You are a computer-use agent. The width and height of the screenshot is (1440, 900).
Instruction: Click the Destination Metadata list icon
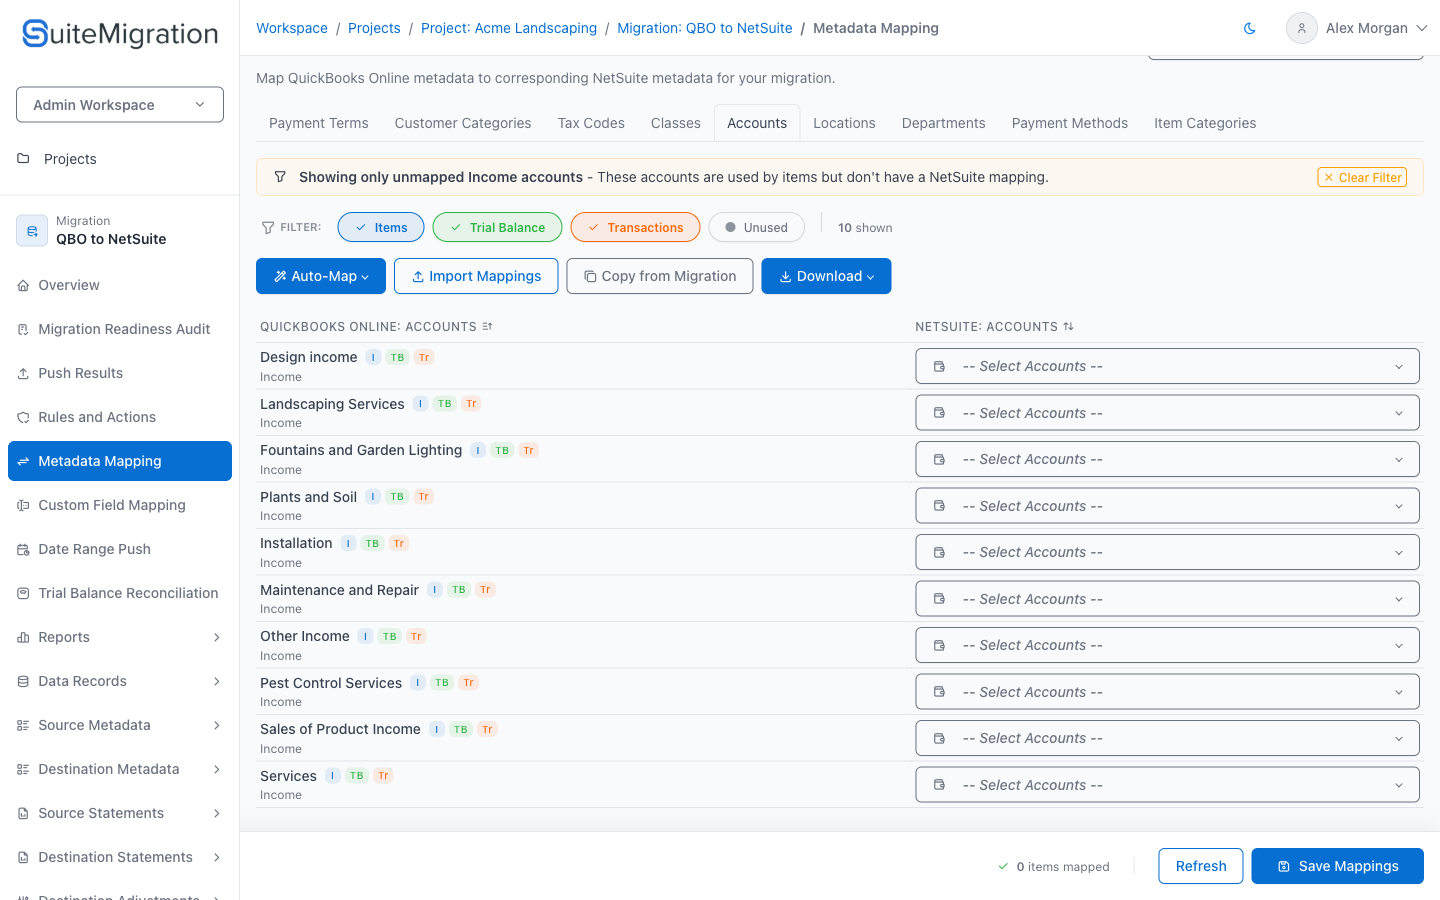click(23, 769)
